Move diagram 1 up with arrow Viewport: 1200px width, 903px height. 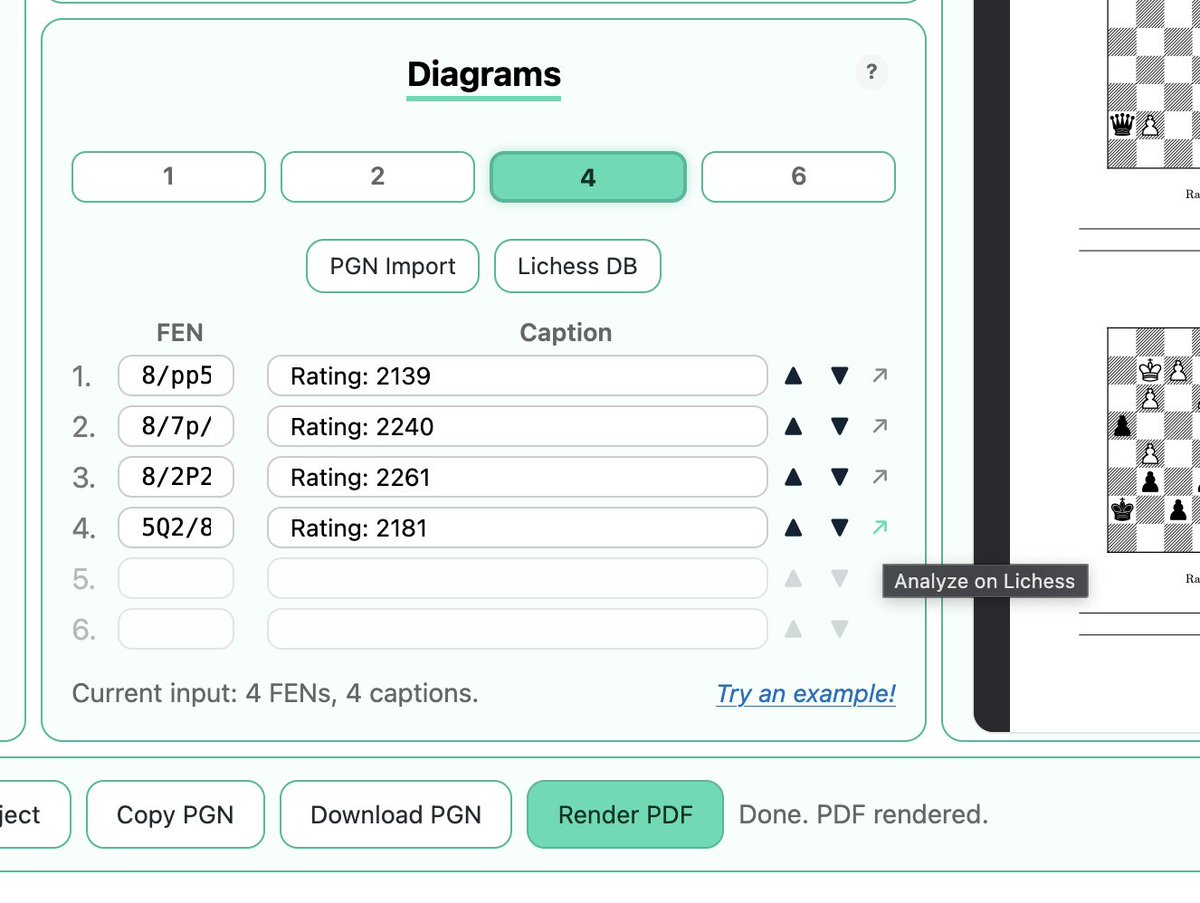click(794, 376)
